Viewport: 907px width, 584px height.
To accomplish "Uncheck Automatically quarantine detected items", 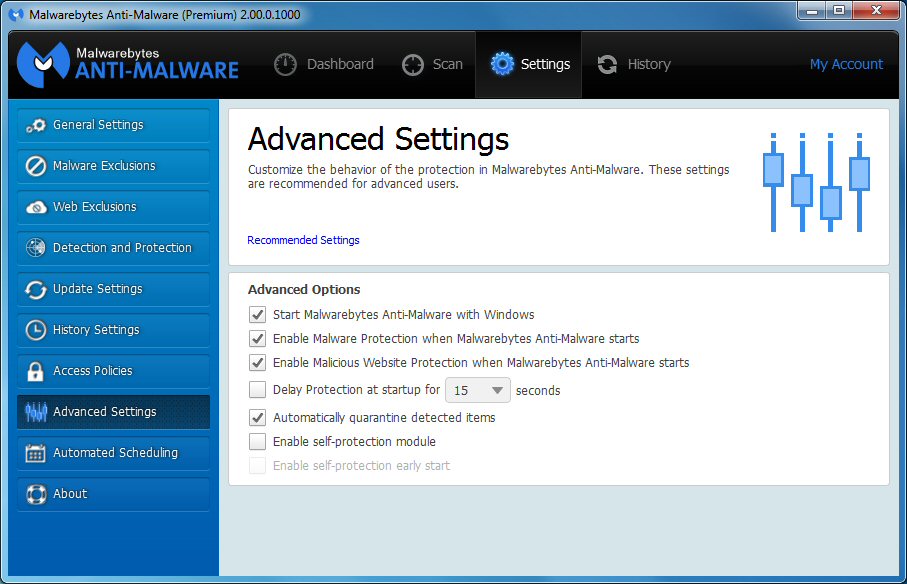I will pyautogui.click(x=257, y=417).
